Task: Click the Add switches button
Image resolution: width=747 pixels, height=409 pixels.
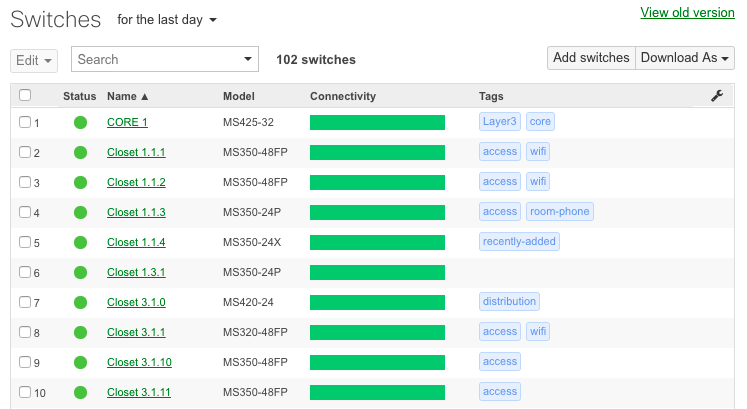Action: click(591, 58)
